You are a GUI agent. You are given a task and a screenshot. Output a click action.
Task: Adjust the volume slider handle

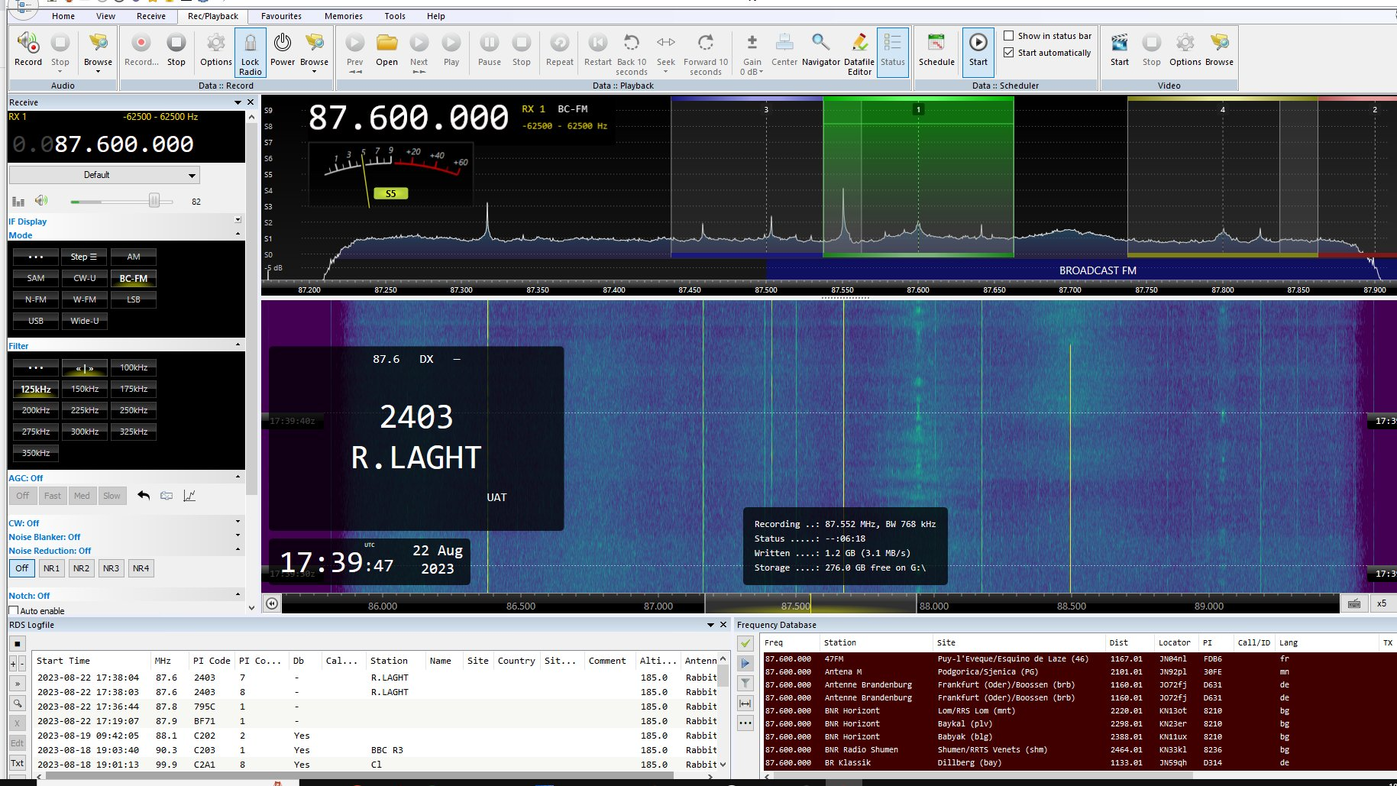(x=154, y=201)
